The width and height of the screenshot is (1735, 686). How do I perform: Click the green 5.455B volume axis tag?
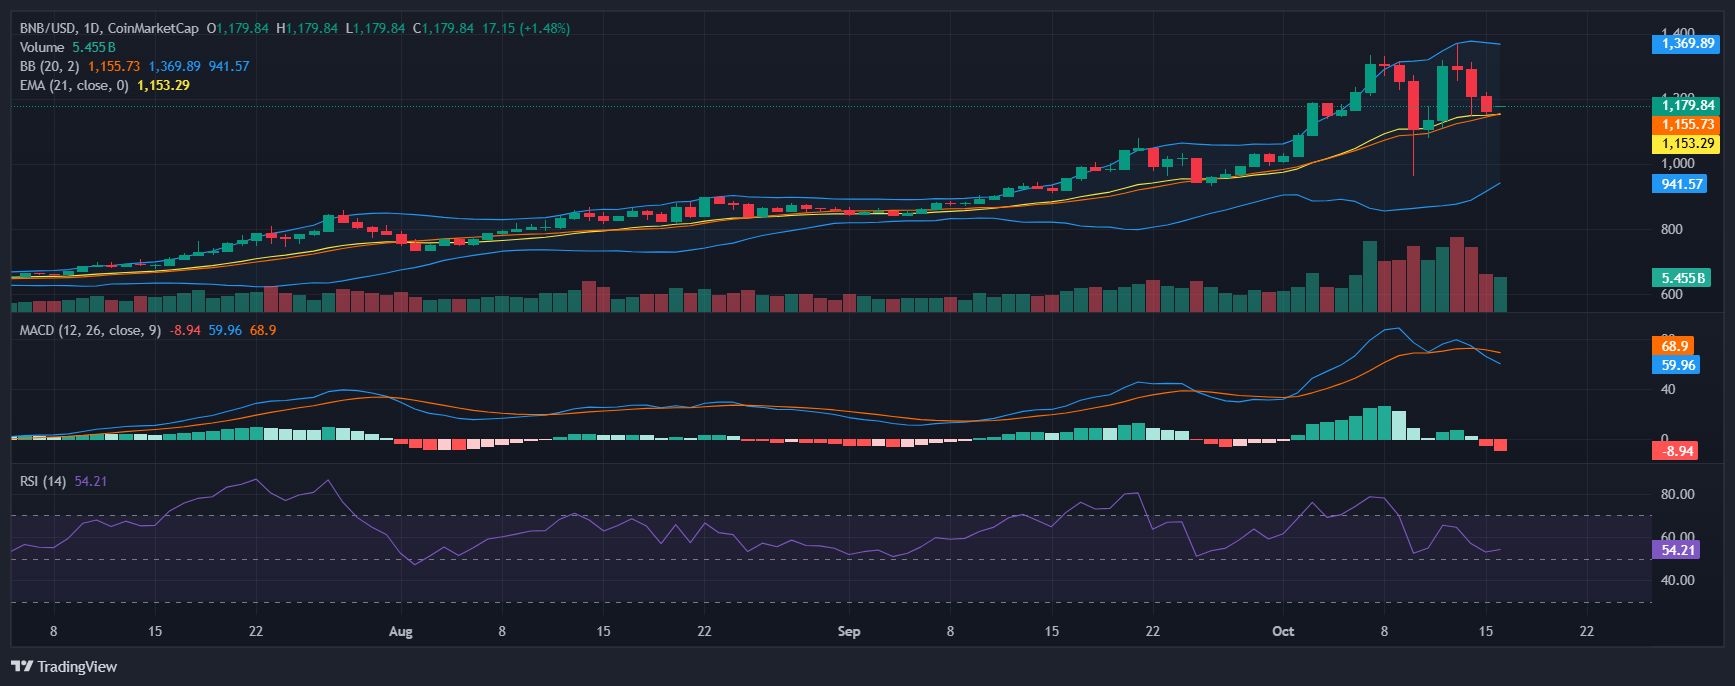1683,278
